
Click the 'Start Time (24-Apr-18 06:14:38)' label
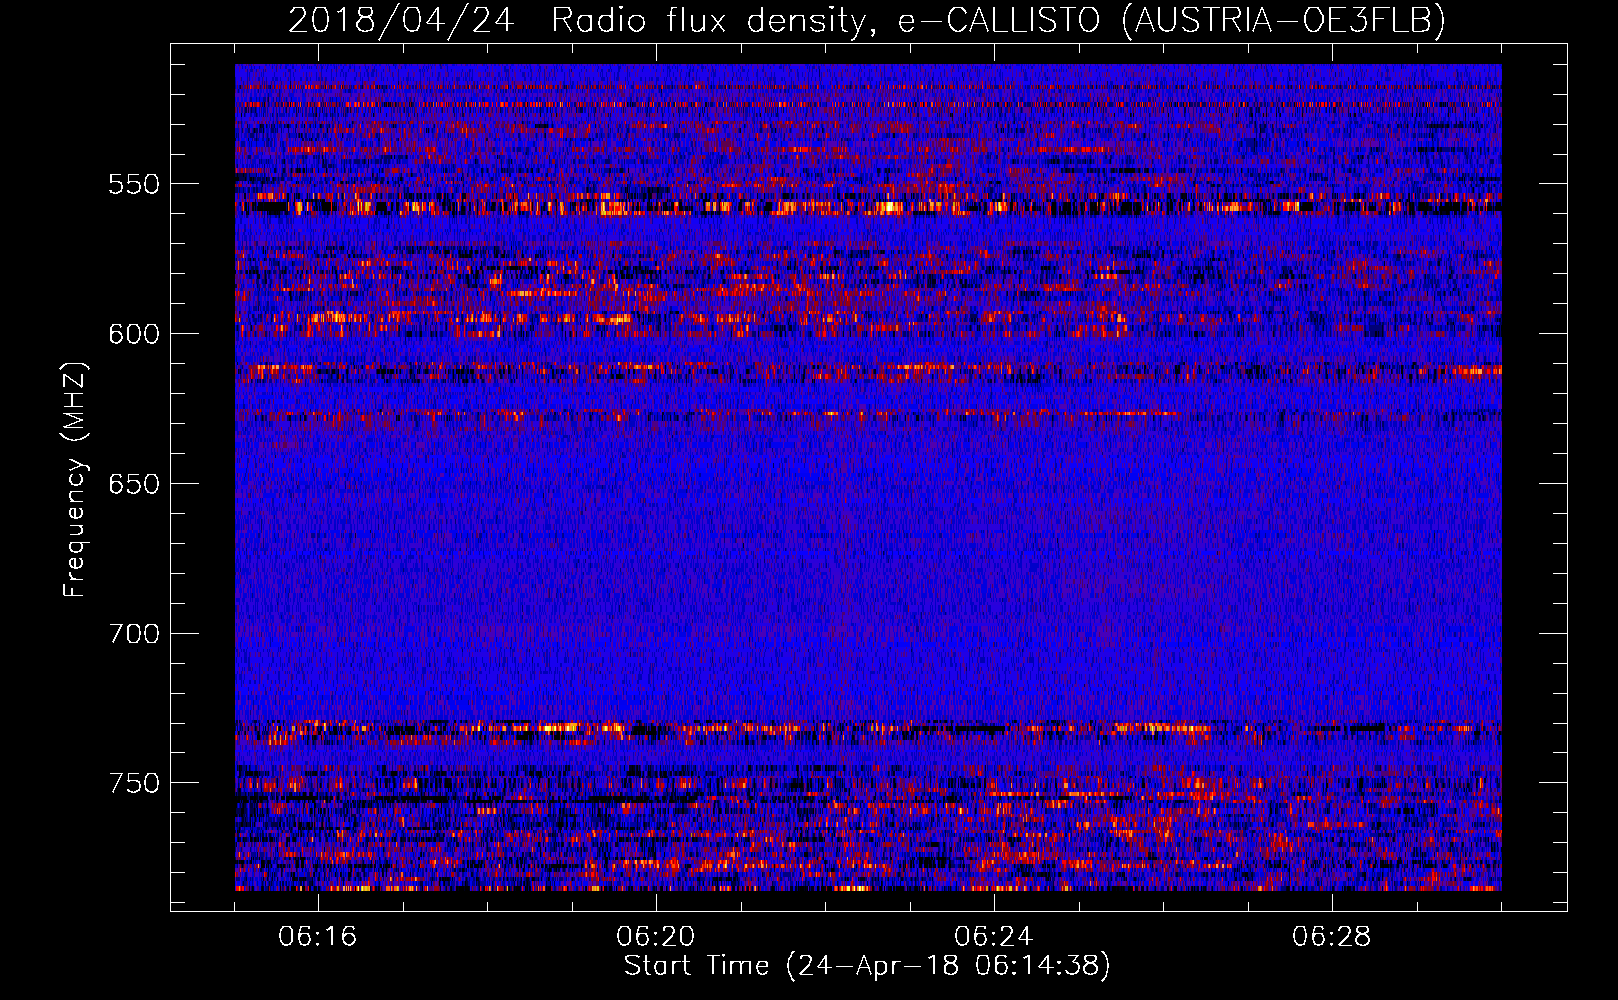point(867,966)
